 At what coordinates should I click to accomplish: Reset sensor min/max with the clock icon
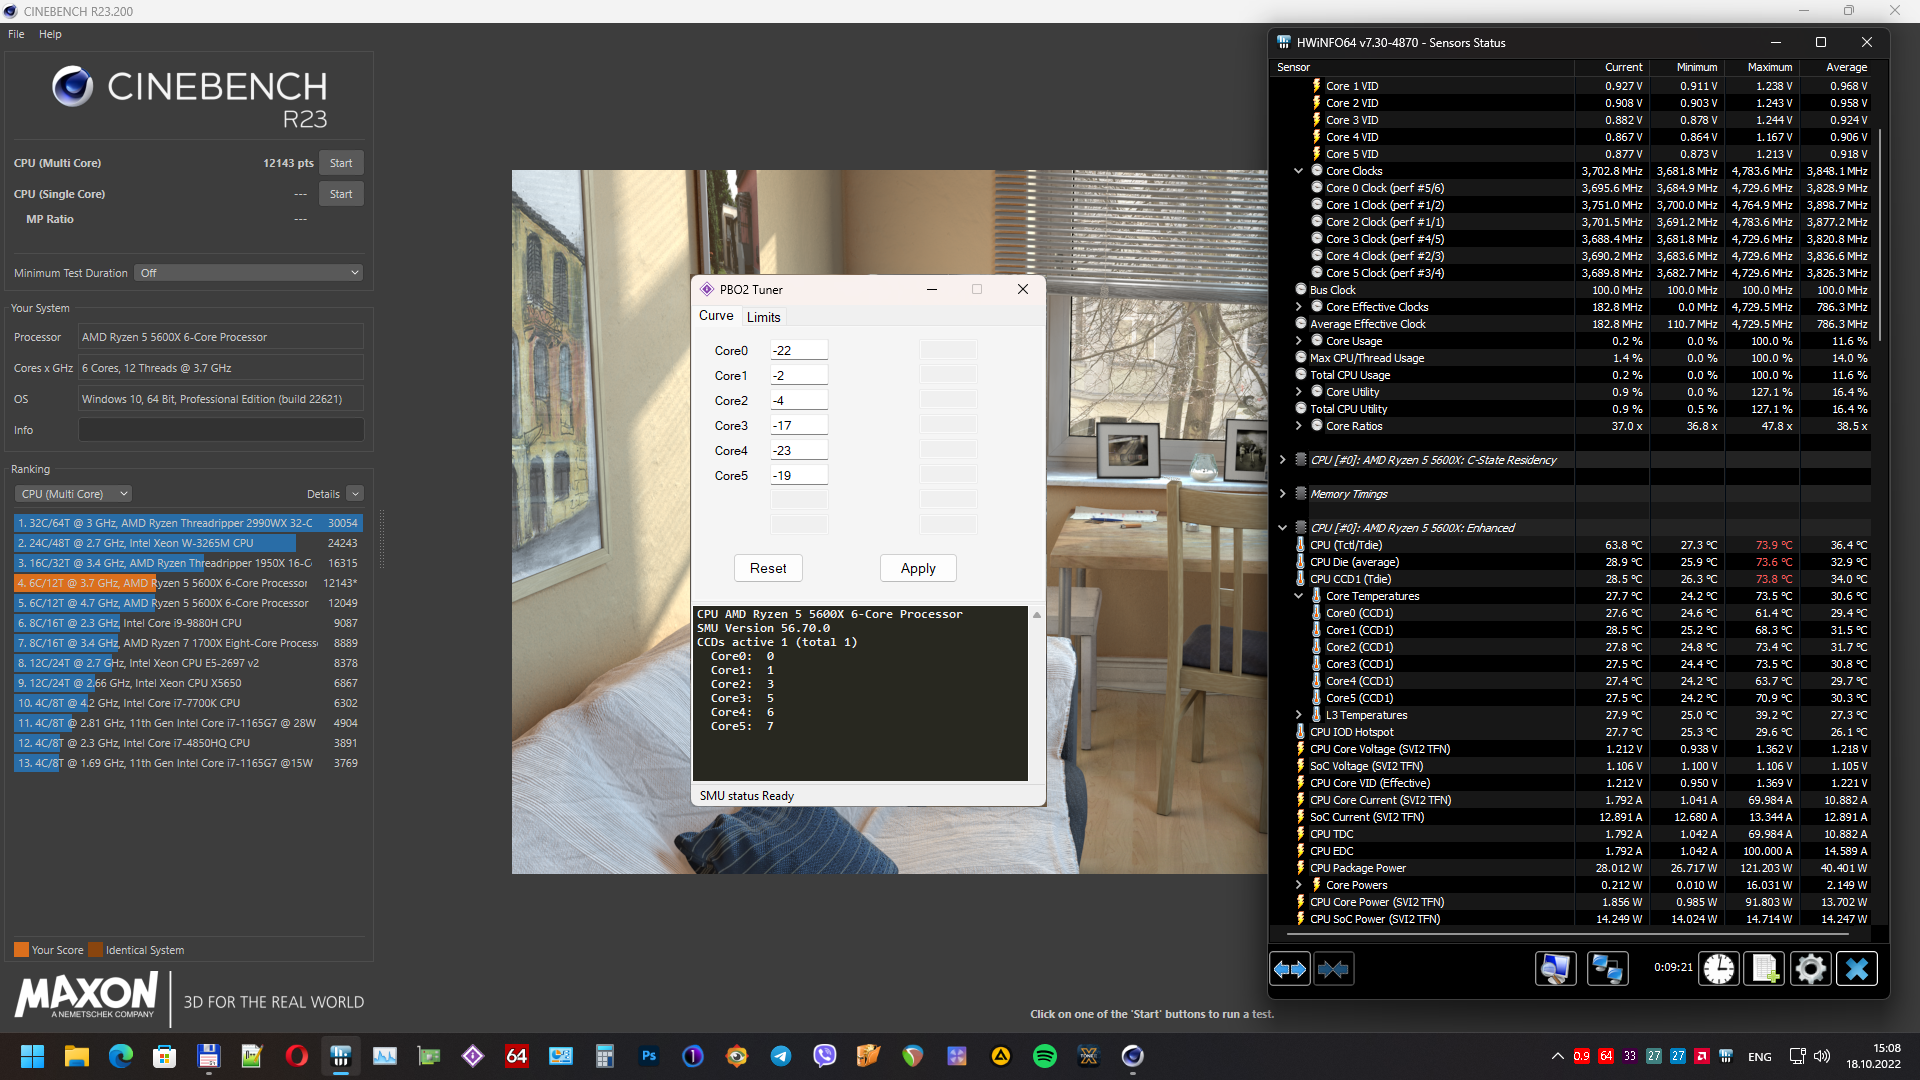pos(1719,969)
